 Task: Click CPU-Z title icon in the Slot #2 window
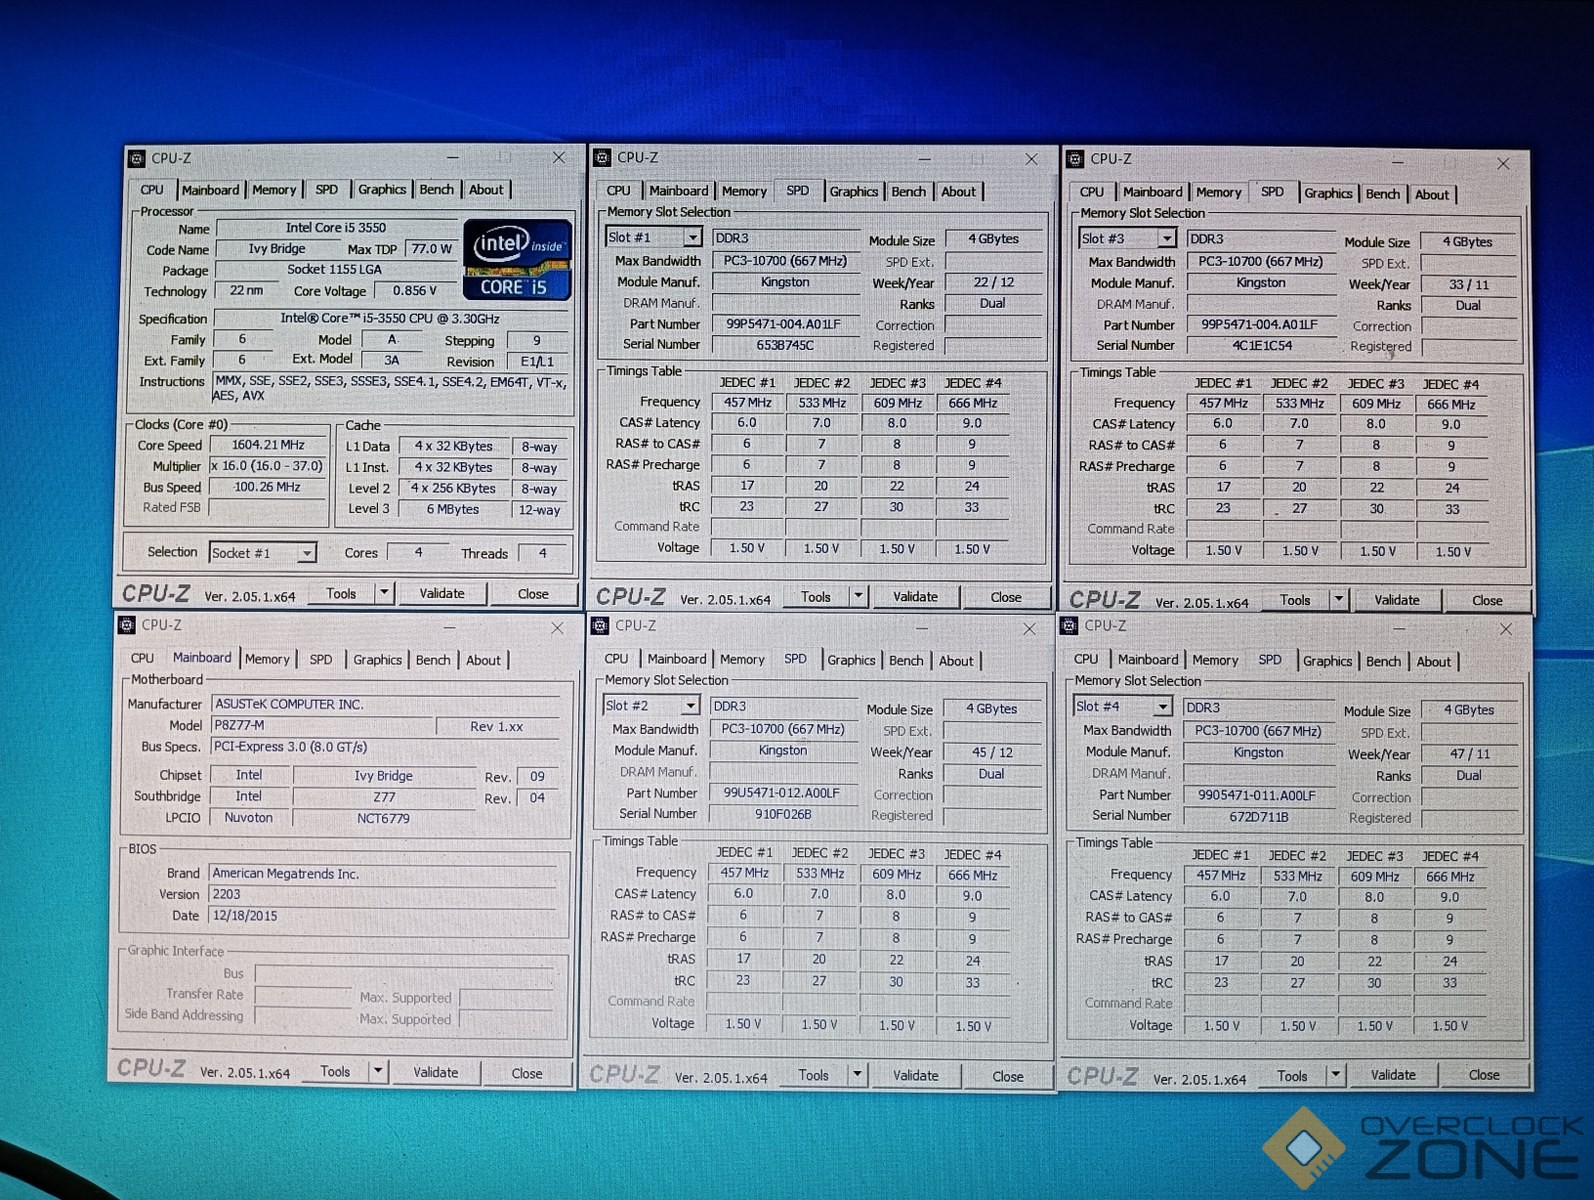[600, 625]
